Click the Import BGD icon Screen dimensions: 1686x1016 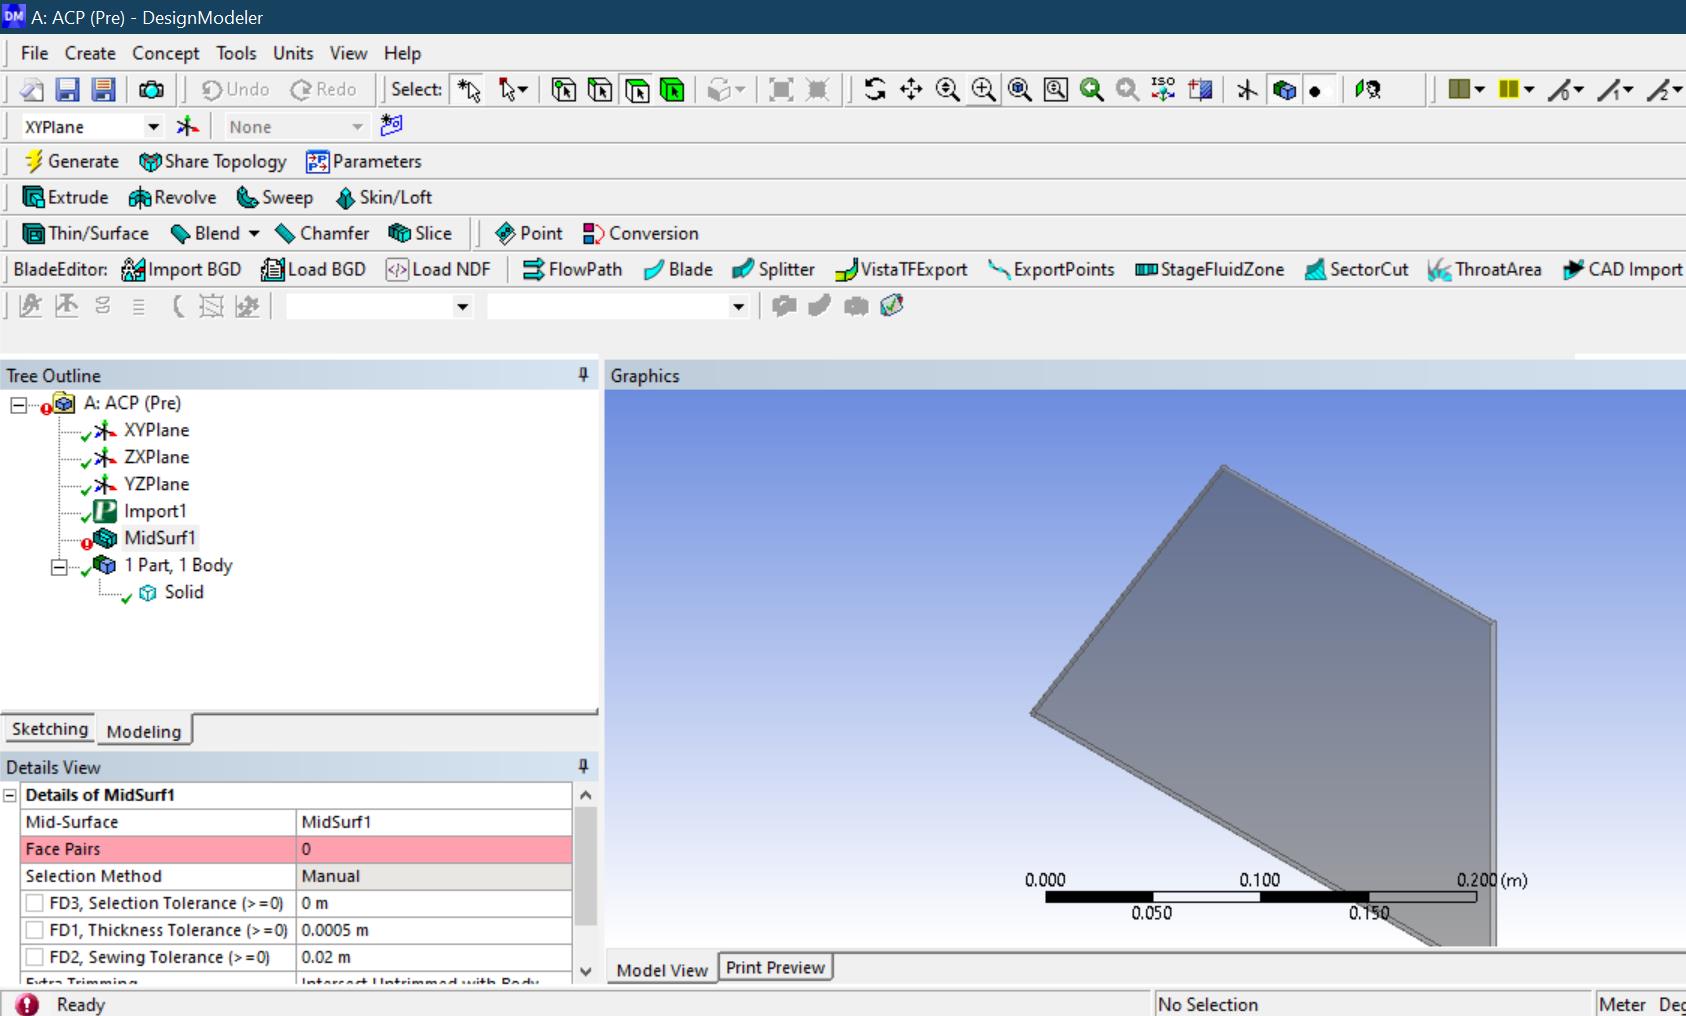181,270
